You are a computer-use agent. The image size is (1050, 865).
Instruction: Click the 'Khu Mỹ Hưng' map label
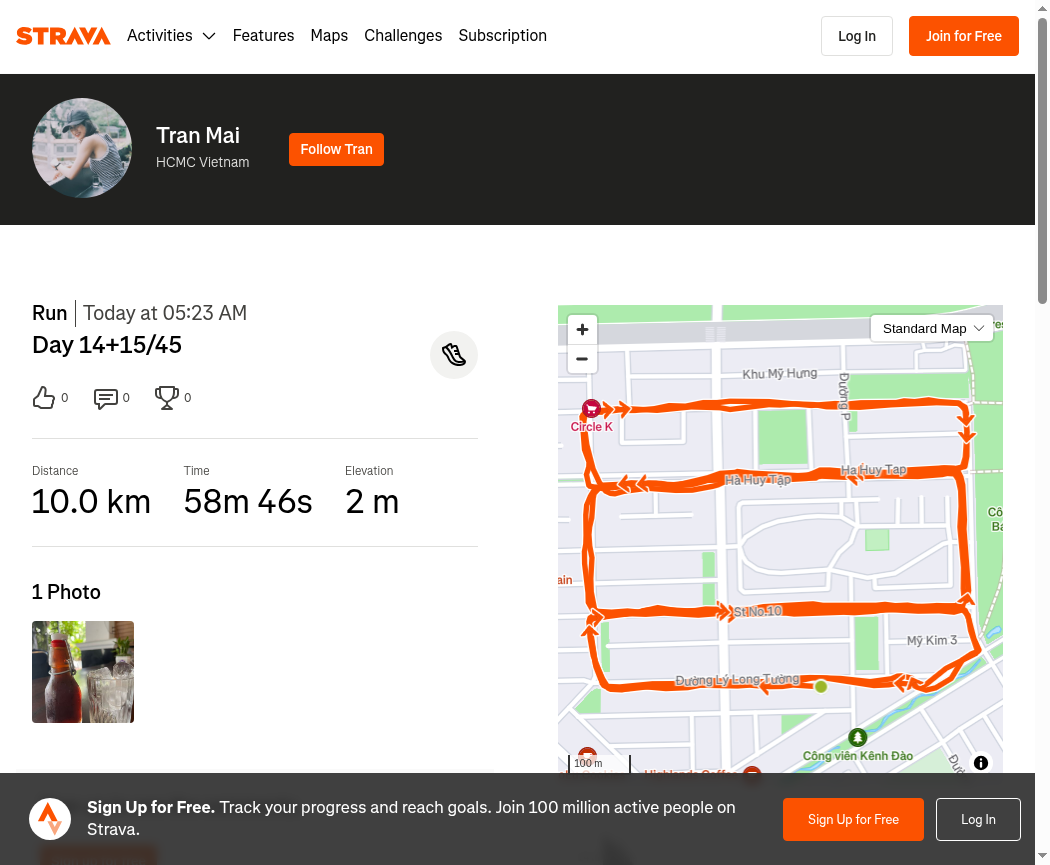coord(779,374)
